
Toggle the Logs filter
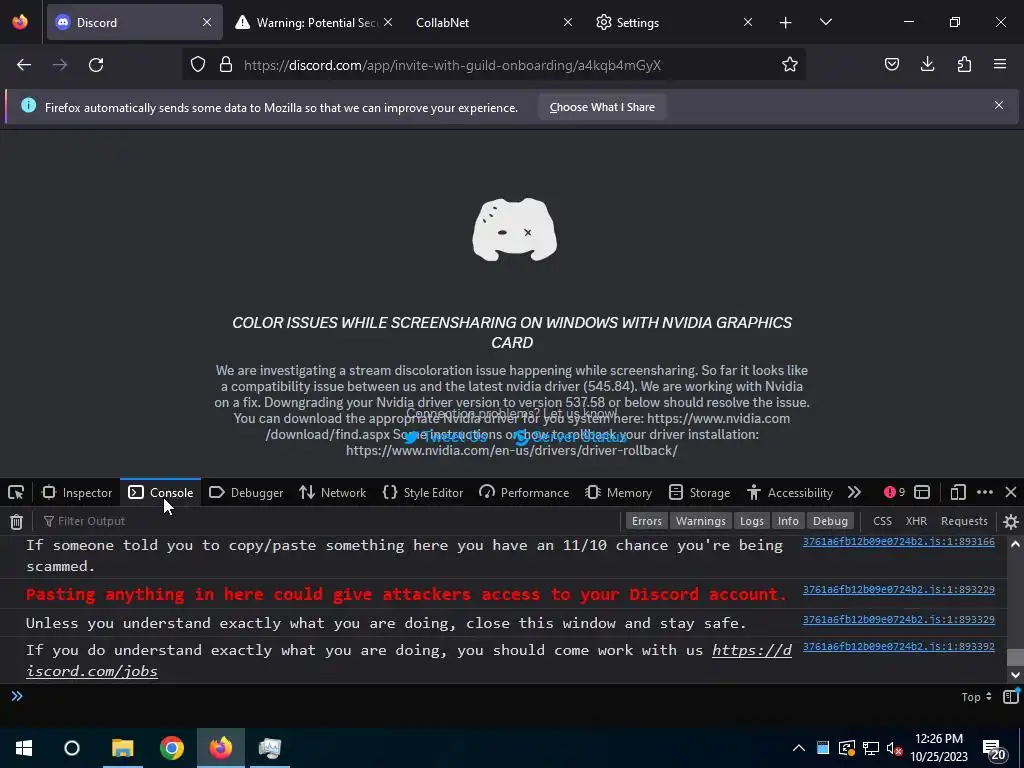751,521
